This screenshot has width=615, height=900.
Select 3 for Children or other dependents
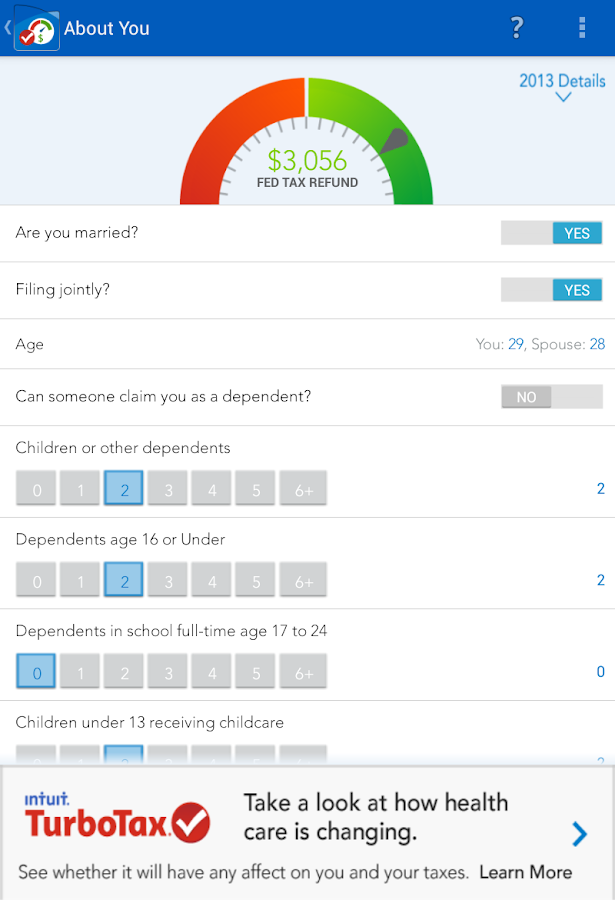[x=168, y=489]
